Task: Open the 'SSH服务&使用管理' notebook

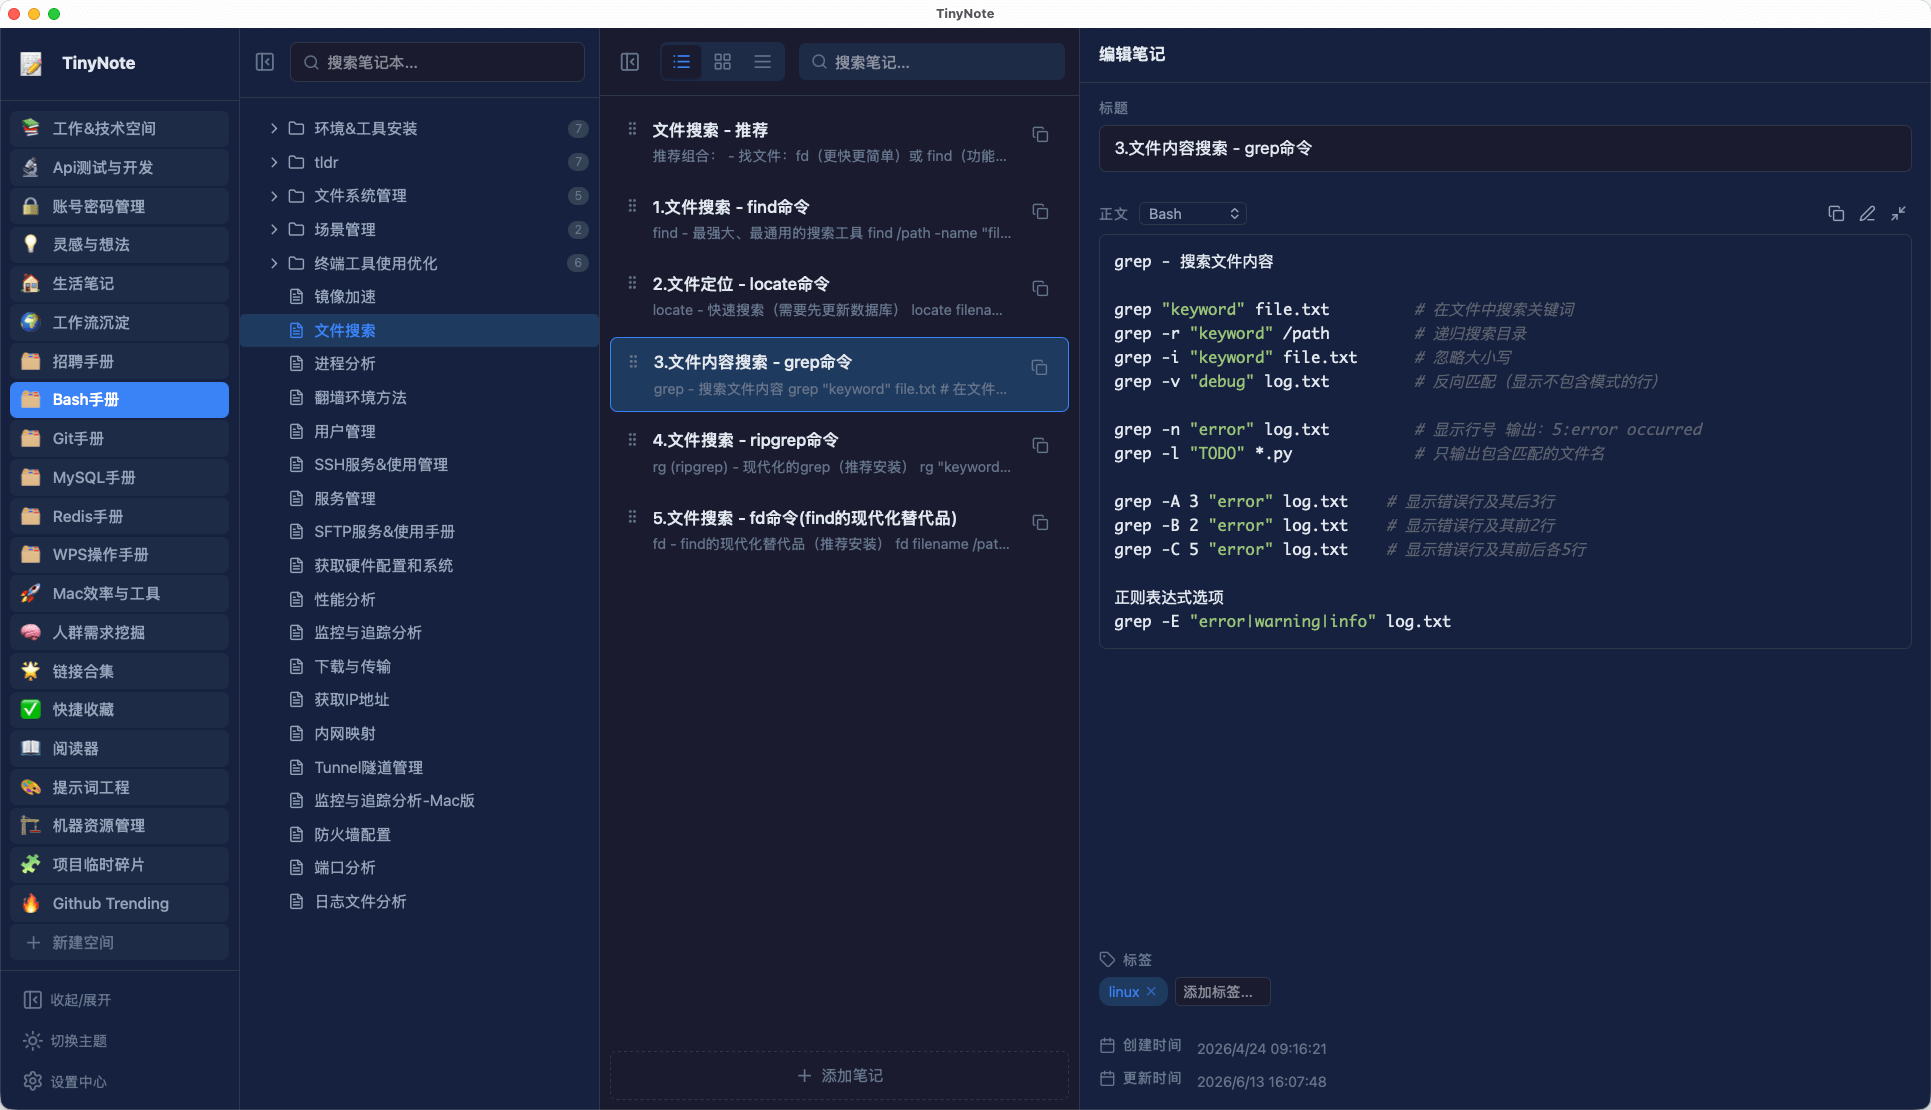Action: pyautogui.click(x=419, y=464)
